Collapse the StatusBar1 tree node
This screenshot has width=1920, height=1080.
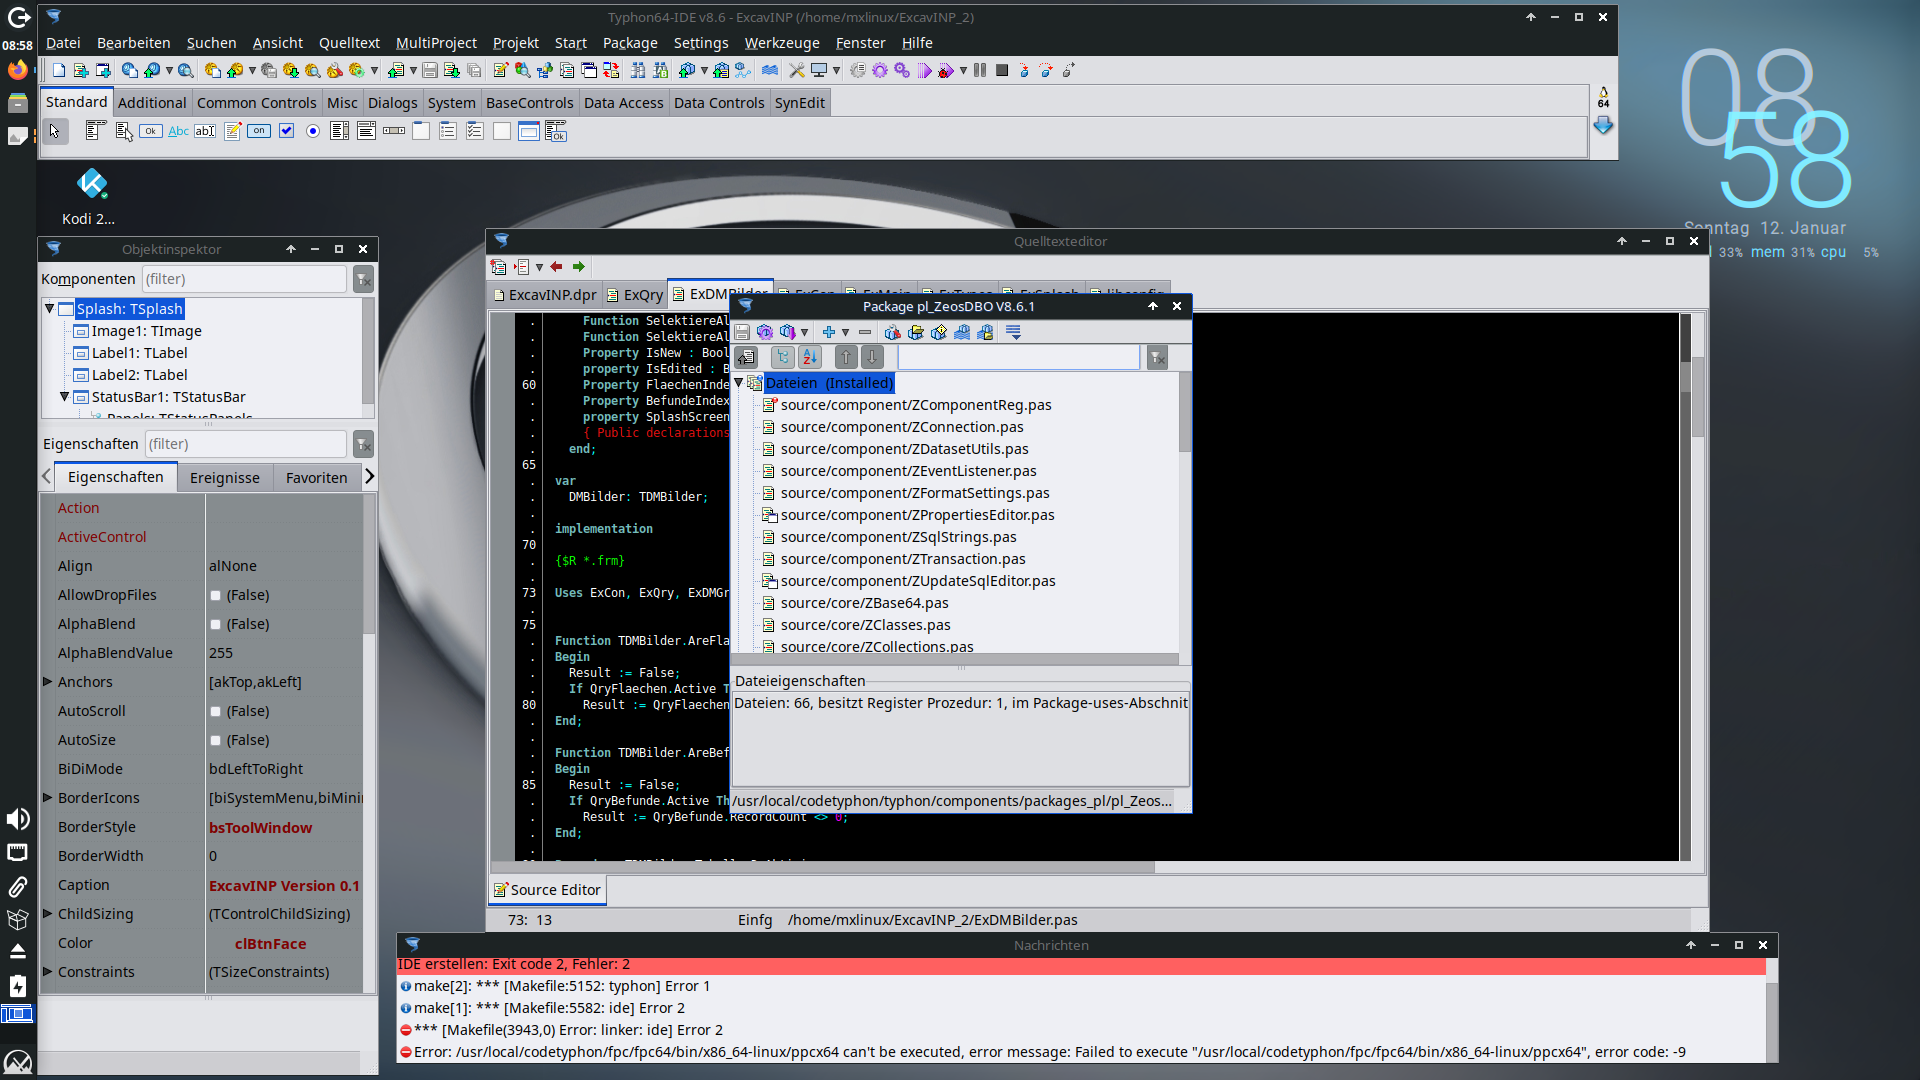click(x=65, y=397)
